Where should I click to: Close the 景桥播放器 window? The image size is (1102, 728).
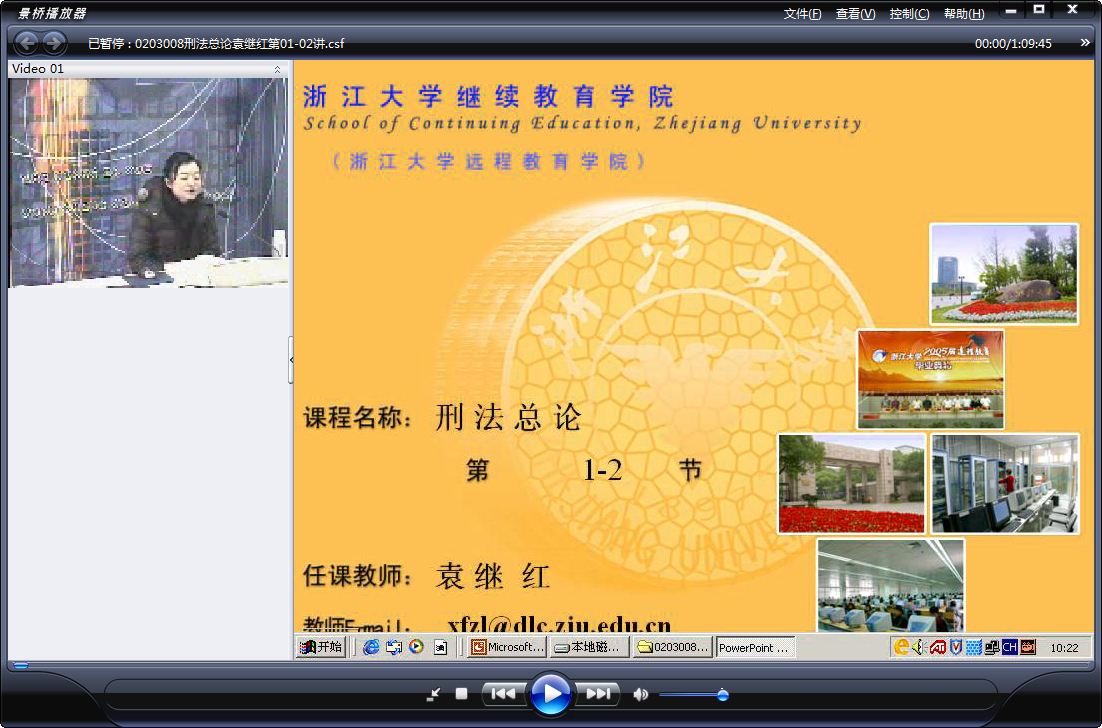pos(1072,10)
